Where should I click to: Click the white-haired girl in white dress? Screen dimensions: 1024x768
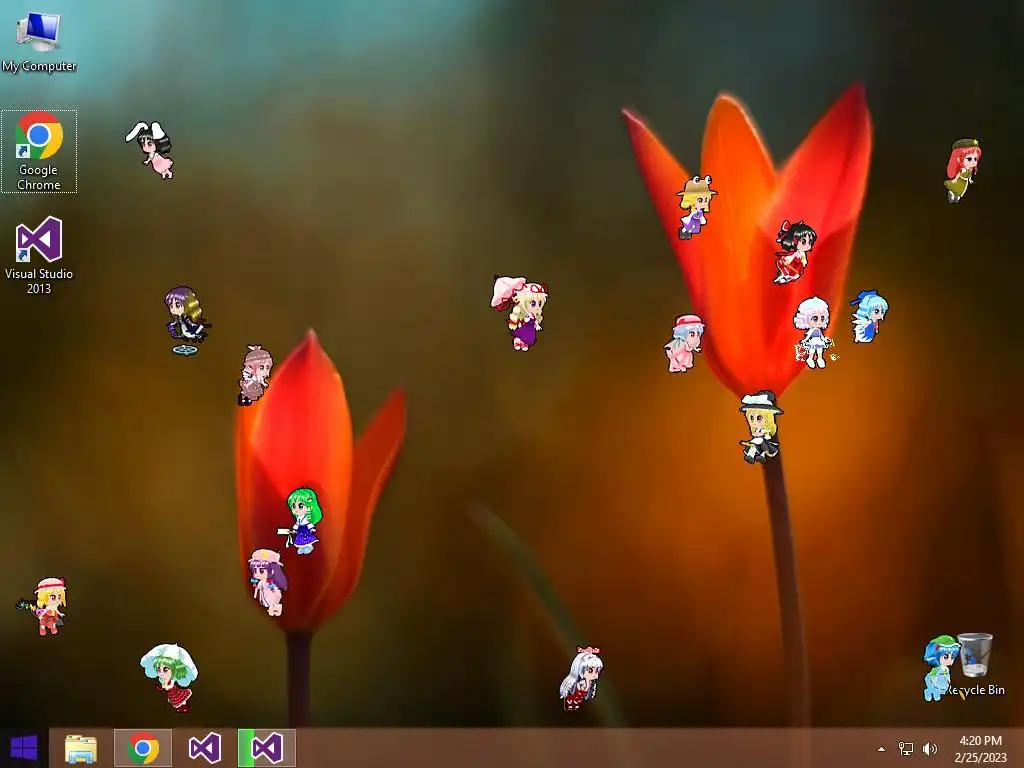pyautogui.click(x=814, y=332)
